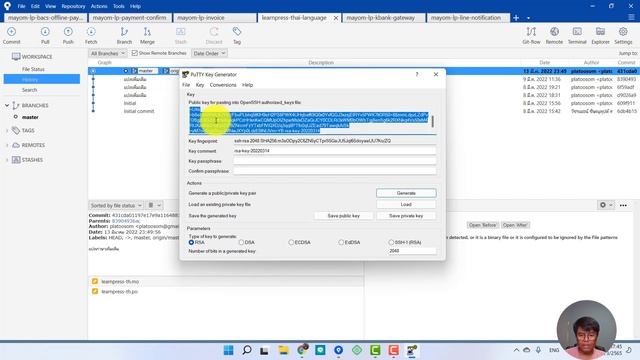640x360 pixels.
Task: Click the Fetch toolbar icon
Action: tap(91, 35)
